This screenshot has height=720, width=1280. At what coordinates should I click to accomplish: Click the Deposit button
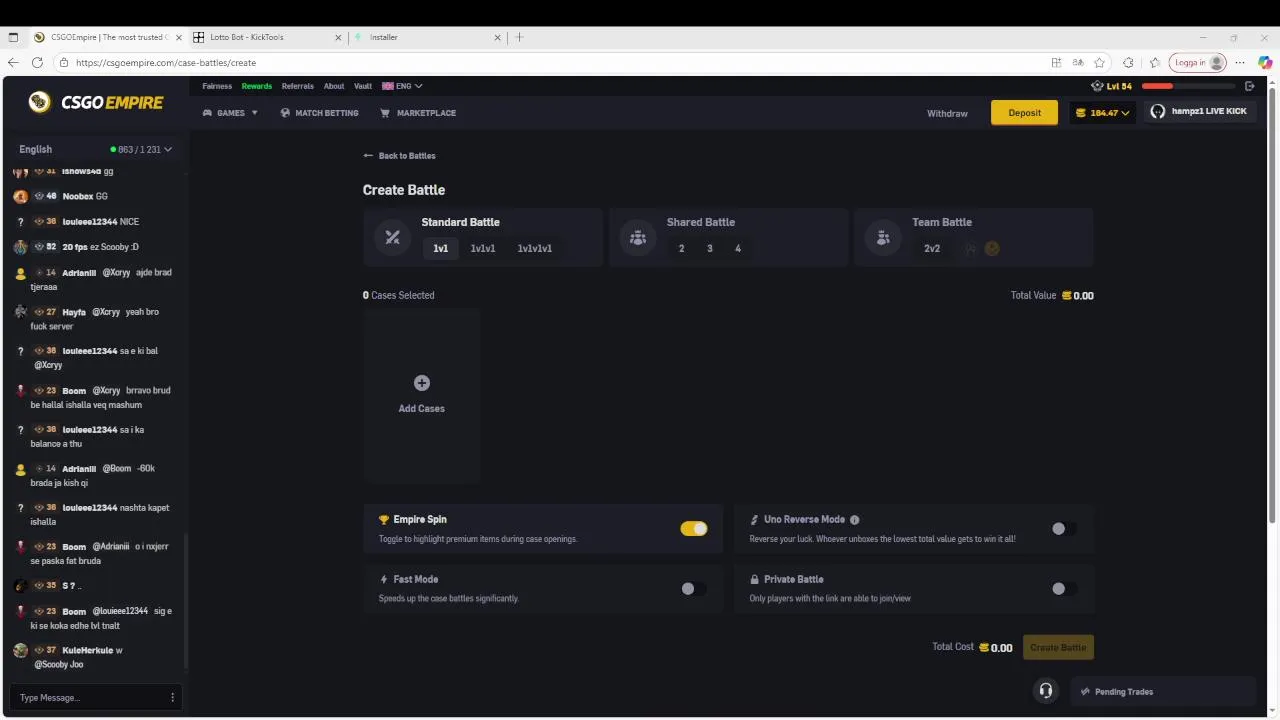coord(1024,113)
